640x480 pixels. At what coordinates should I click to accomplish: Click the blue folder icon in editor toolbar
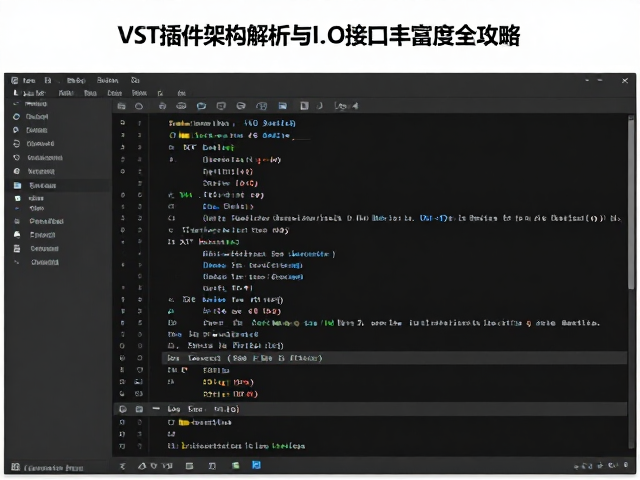(201, 106)
